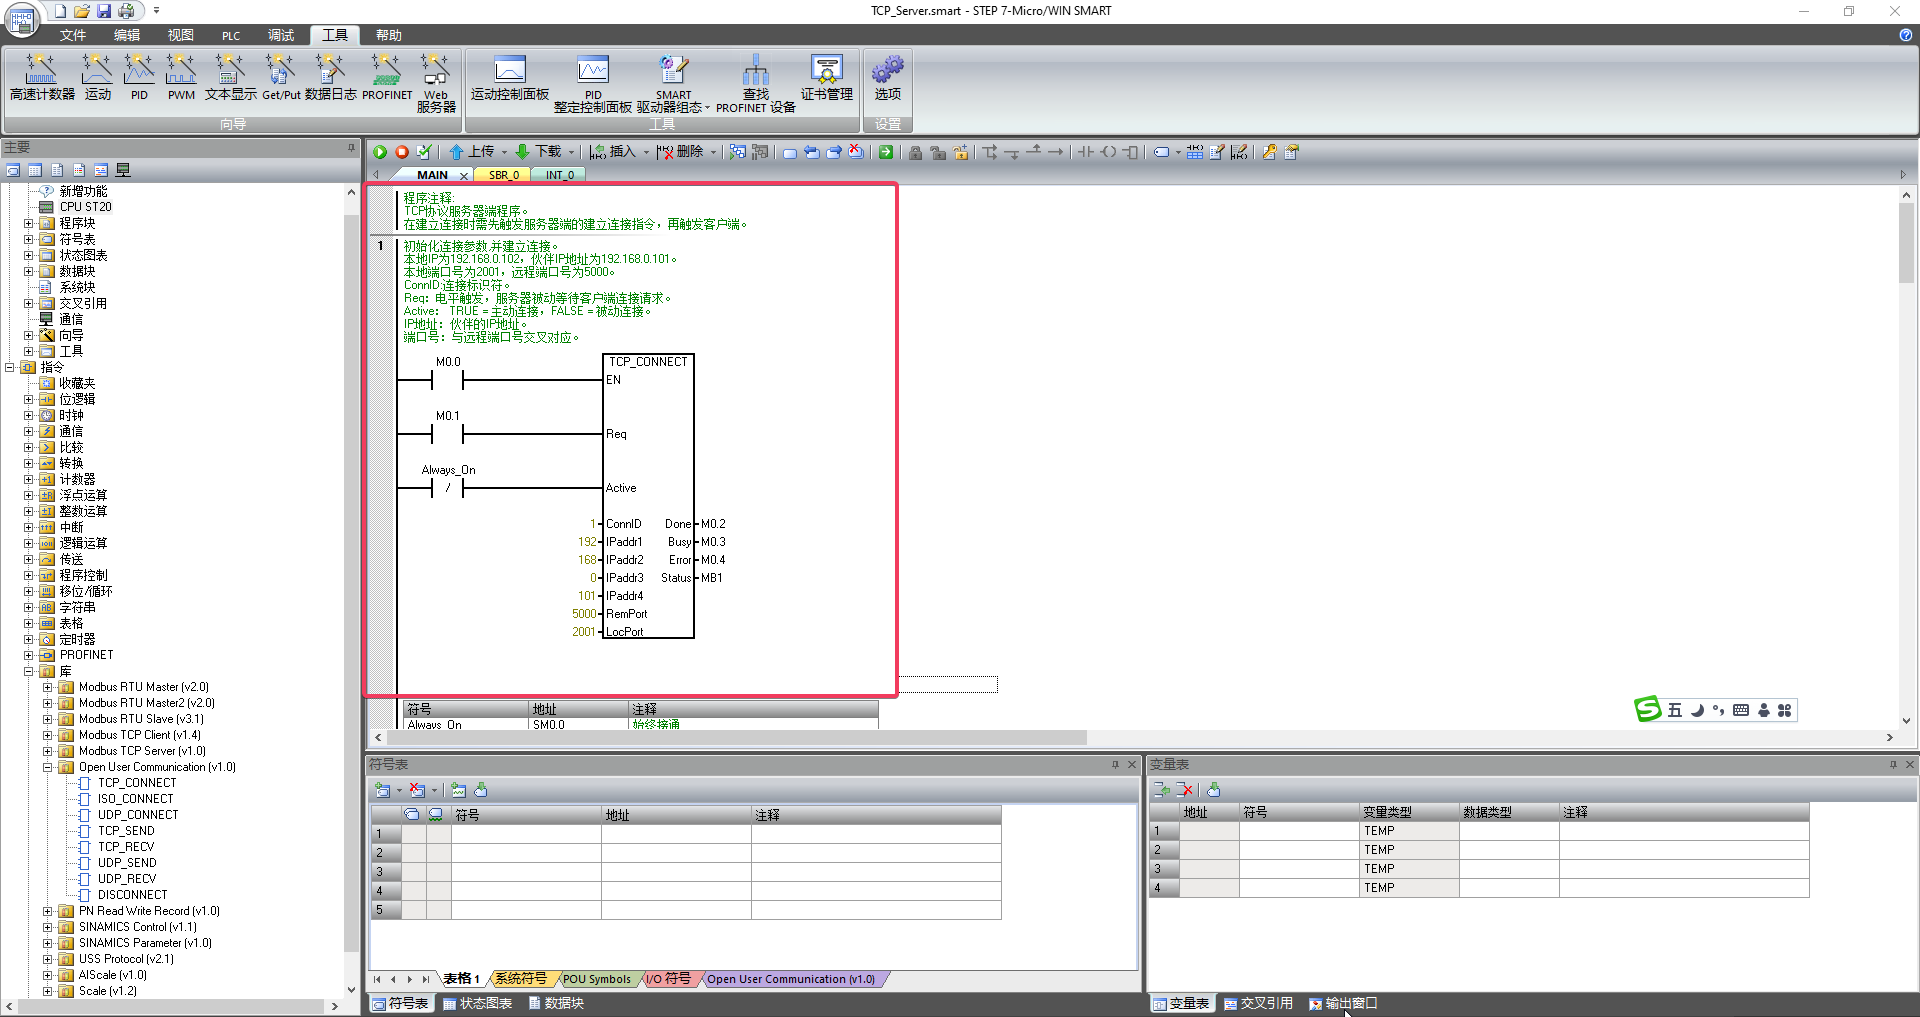Open the 运动控制面板 motion control panel

510,77
